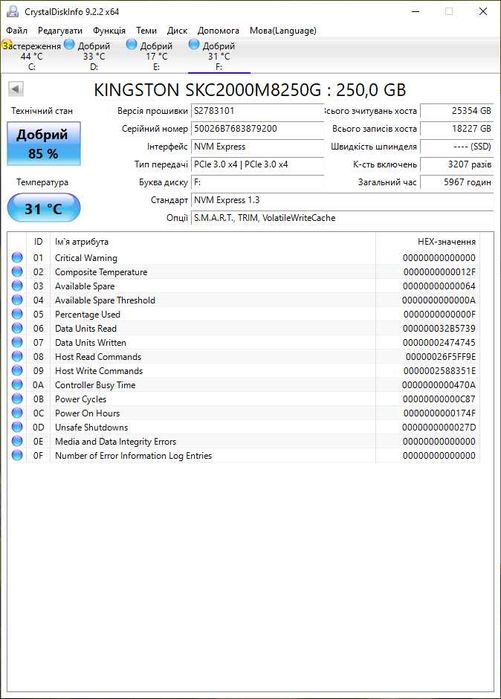Click hex value 00000026F5FF9E
The image size is (501, 699).
pyautogui.click(x=440, y=357)
